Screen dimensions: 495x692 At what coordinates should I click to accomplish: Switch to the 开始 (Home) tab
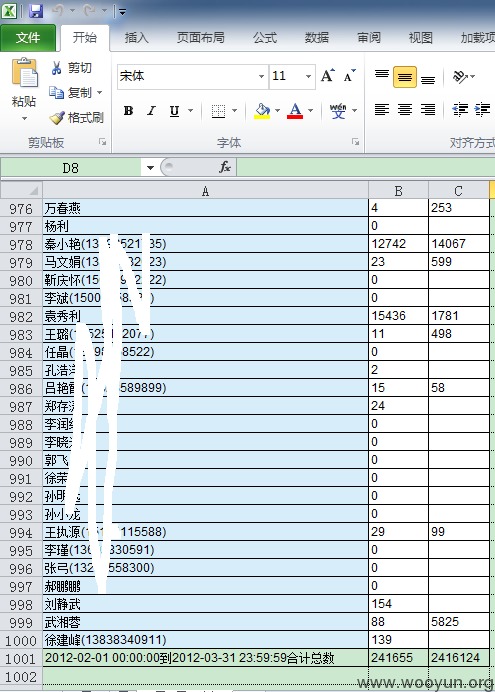(84, 38)
